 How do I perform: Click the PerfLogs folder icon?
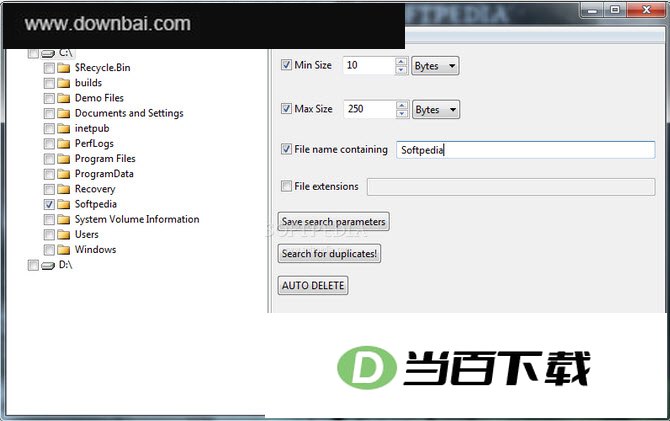[64, 144]
